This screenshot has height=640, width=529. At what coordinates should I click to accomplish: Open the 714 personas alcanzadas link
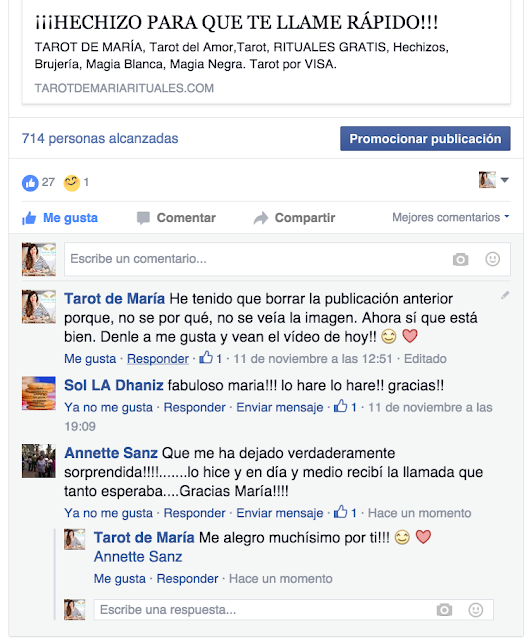(100, 139)
